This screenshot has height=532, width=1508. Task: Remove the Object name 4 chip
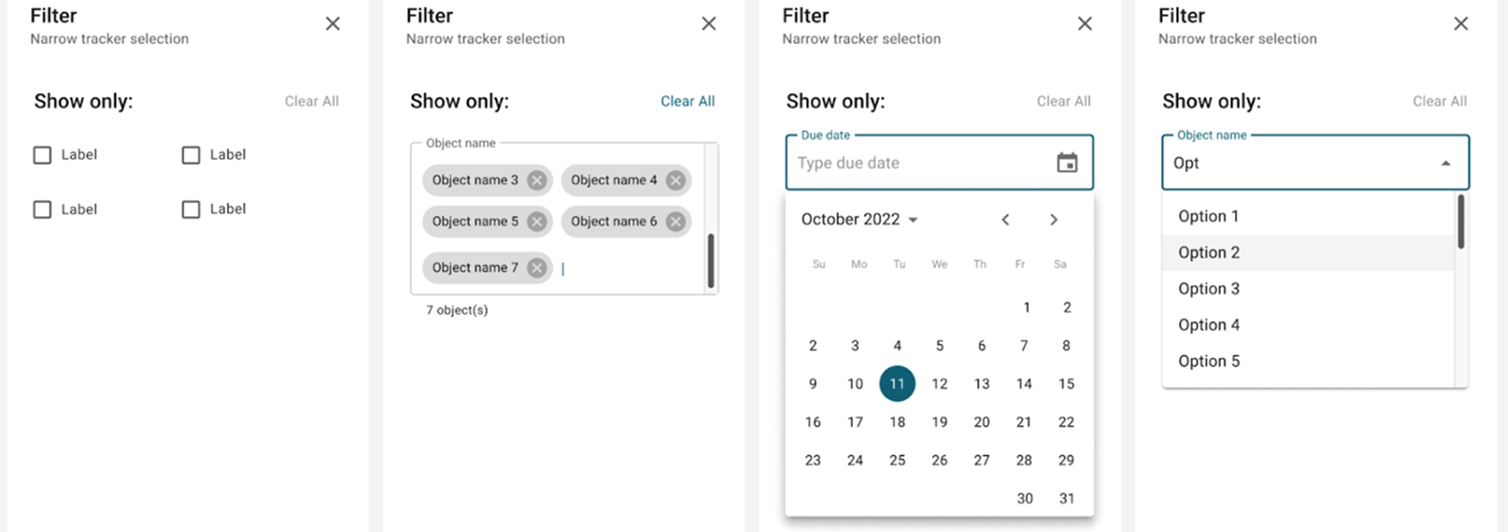click(x=676, y=180)
